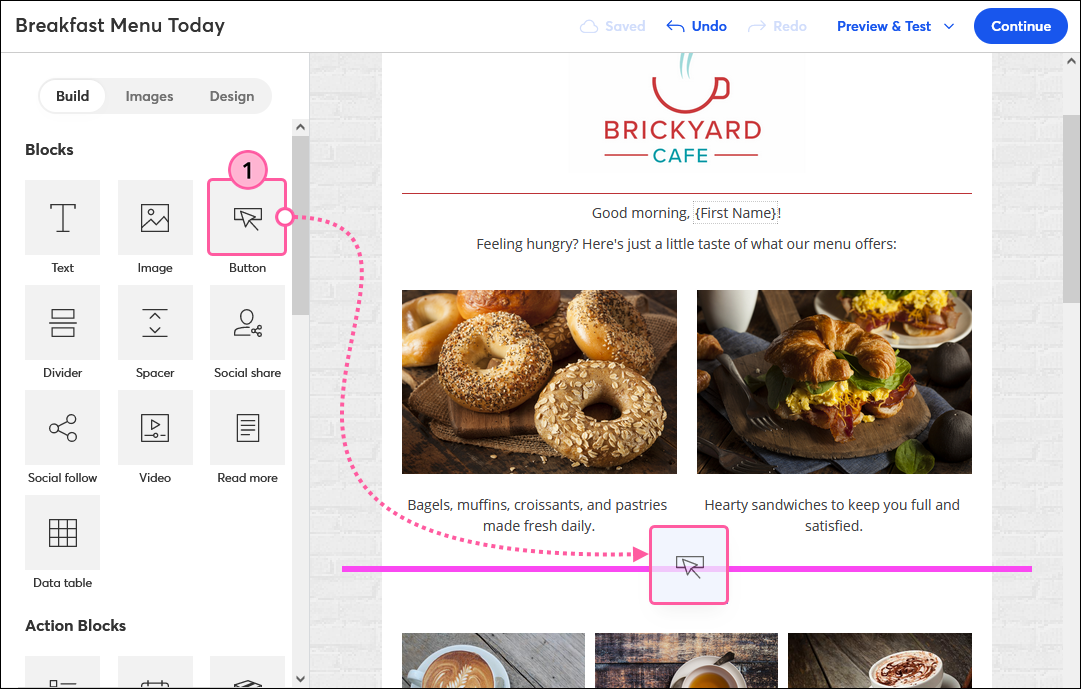Click the Action Blocks section heading
The width and height of the screenshot is (1081, 689).
[x=76, y=626]
